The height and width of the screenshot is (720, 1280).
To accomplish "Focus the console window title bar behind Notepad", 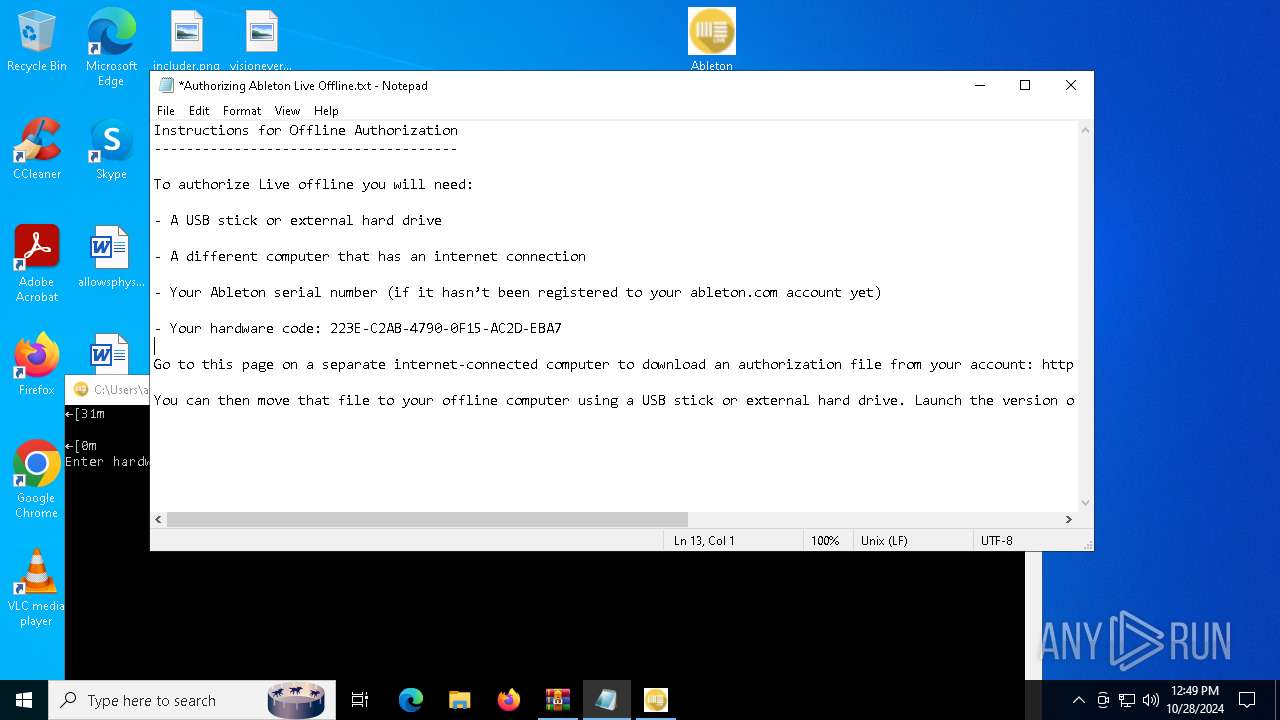I will click(x=108, y=390).
